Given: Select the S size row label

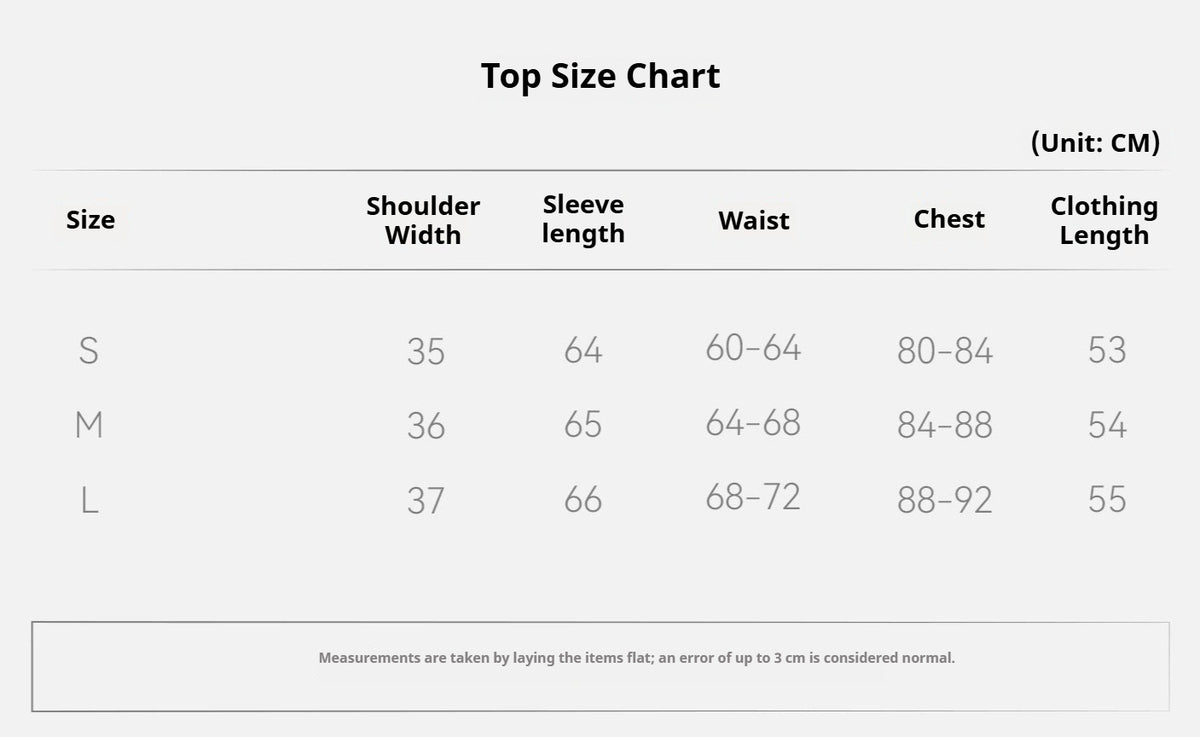Looking at the screenshot, I should point(89,350).
